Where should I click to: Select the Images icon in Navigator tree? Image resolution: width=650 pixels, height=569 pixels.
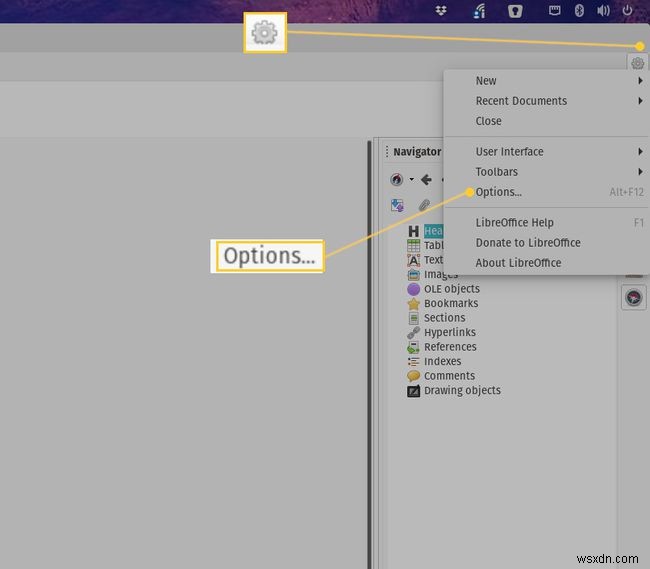pyautogui.click(x=413, y=274)
